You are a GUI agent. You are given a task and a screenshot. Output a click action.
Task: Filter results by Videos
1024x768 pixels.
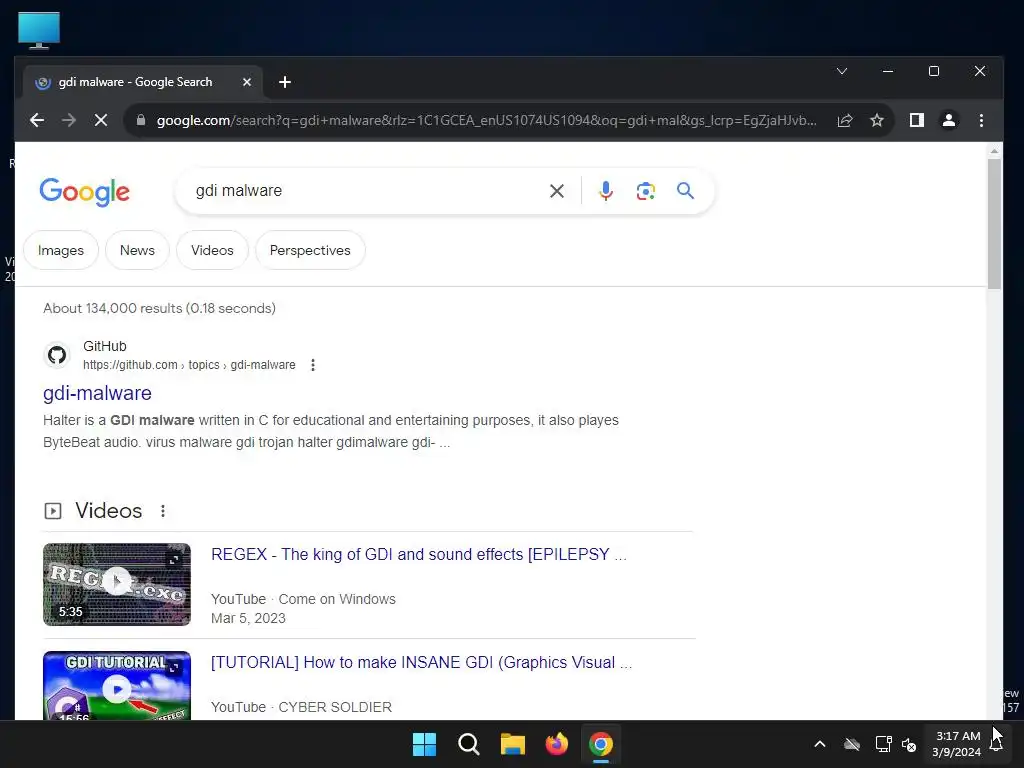(x=212, y=250)
